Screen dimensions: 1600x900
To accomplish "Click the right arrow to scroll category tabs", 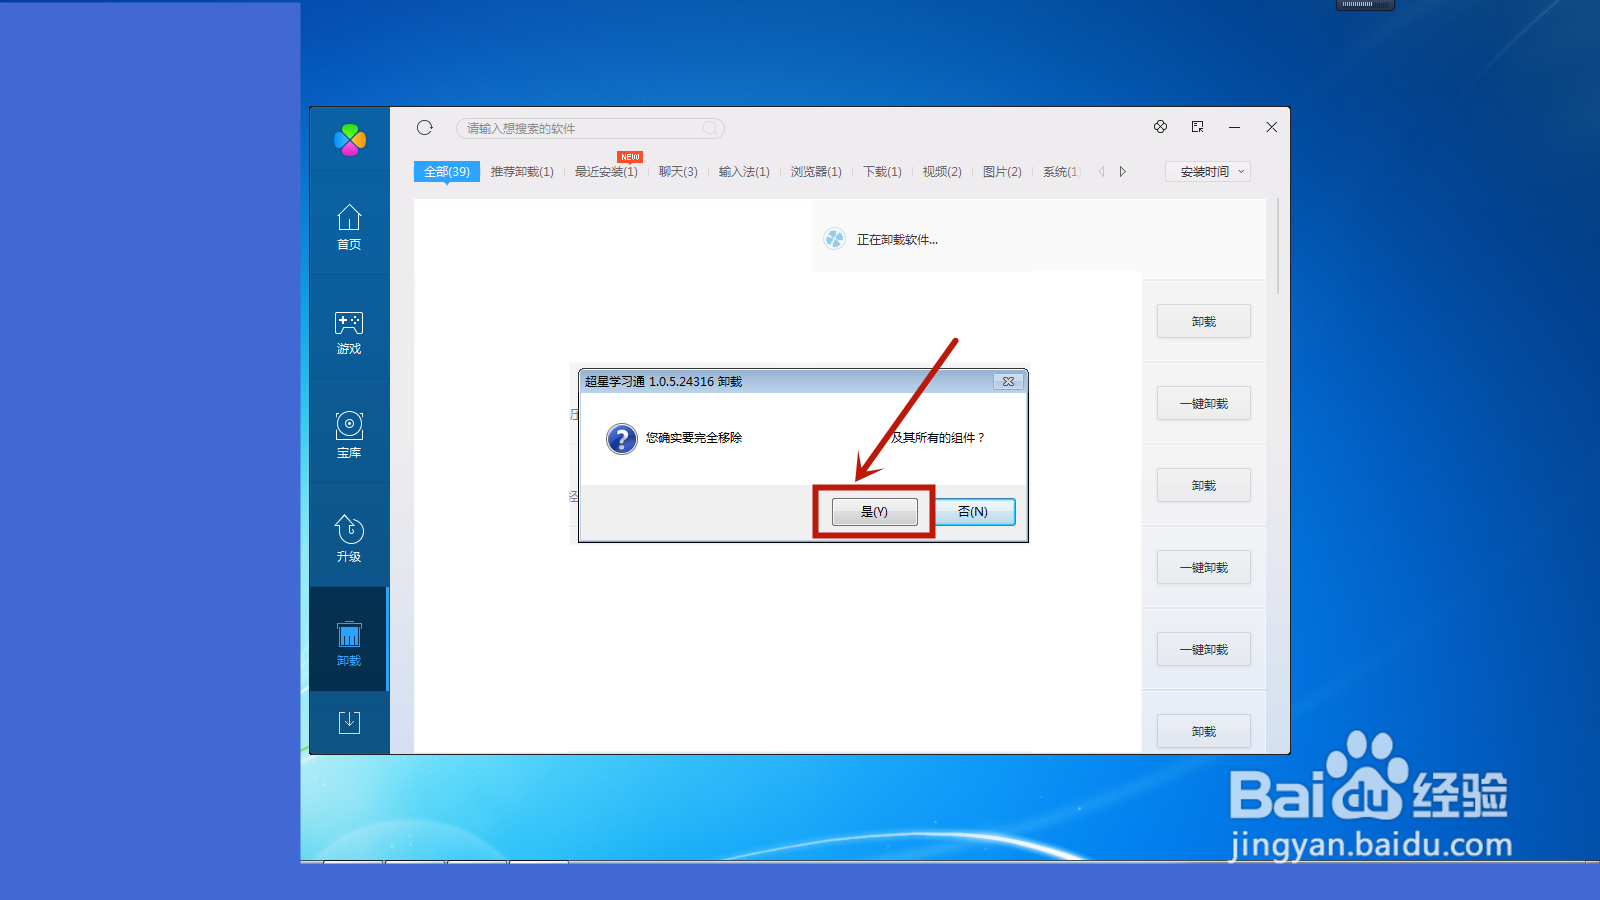I will (1123, 172).
